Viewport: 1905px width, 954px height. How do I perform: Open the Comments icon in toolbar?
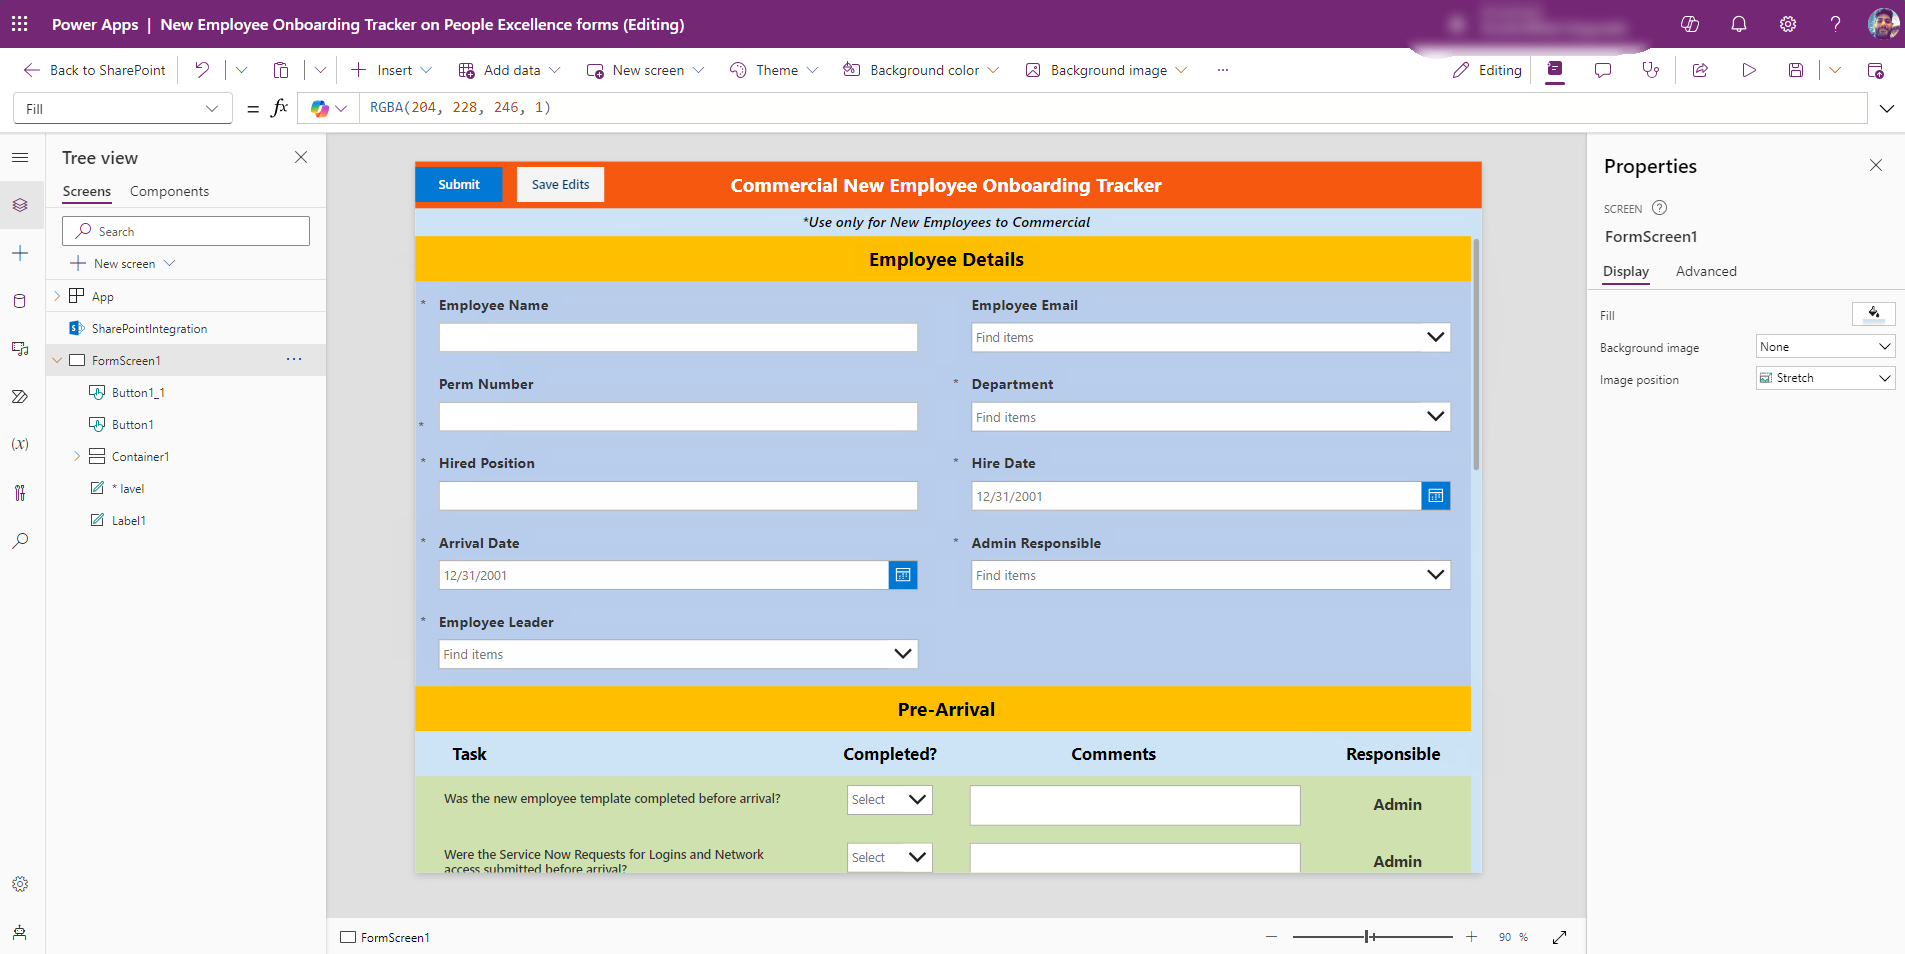[1603, 70]
